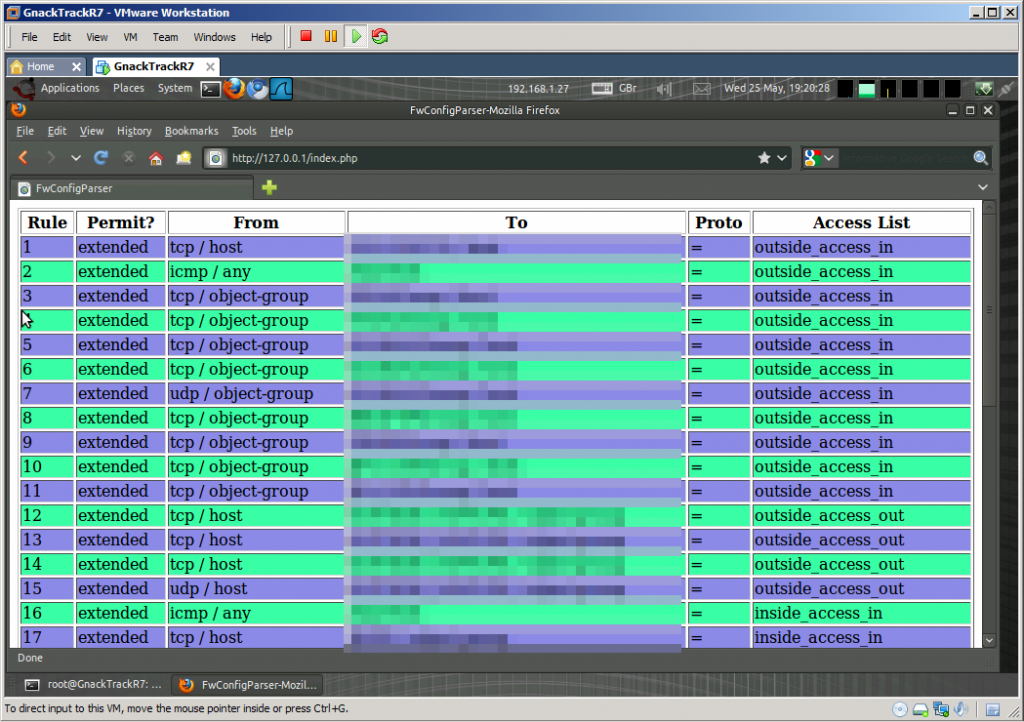Screen dimensions: 1024x722
Task: Click the VMware sound device status icon
Action: tap(961, 710)
